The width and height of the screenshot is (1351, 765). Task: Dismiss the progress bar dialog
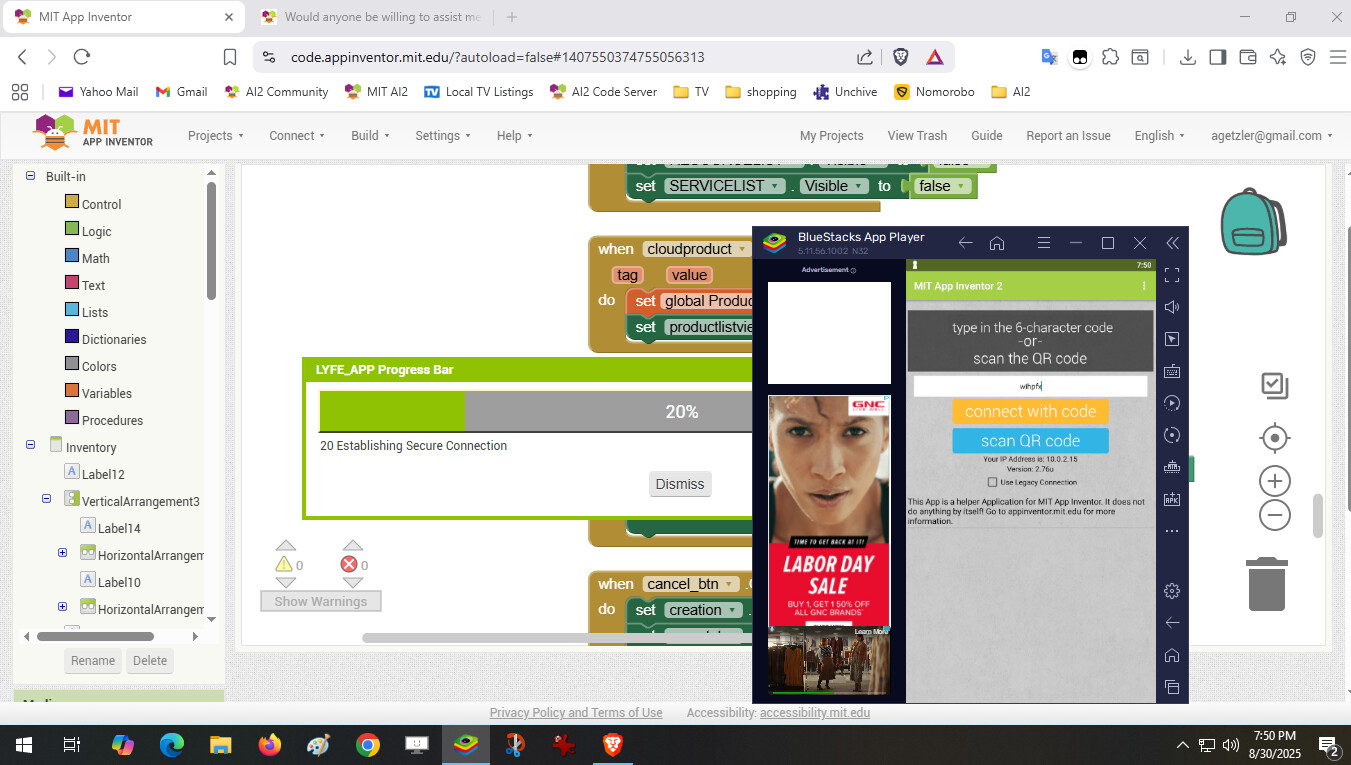(680, 484)
